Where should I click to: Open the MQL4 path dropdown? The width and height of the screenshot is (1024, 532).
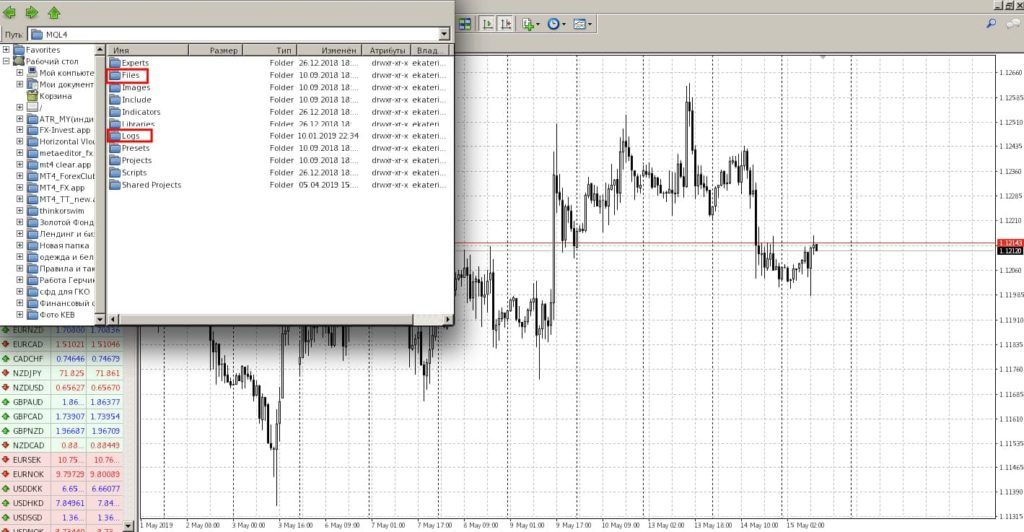(444, 34)
